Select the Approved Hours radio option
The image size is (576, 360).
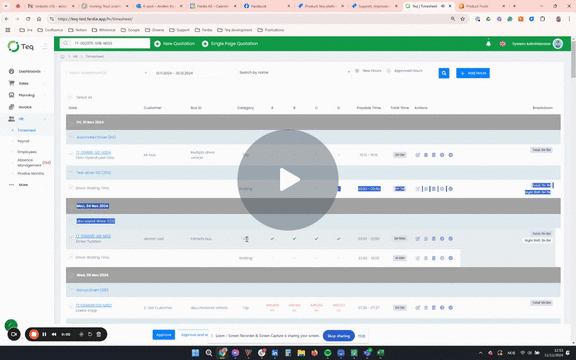tap(389, 71)
